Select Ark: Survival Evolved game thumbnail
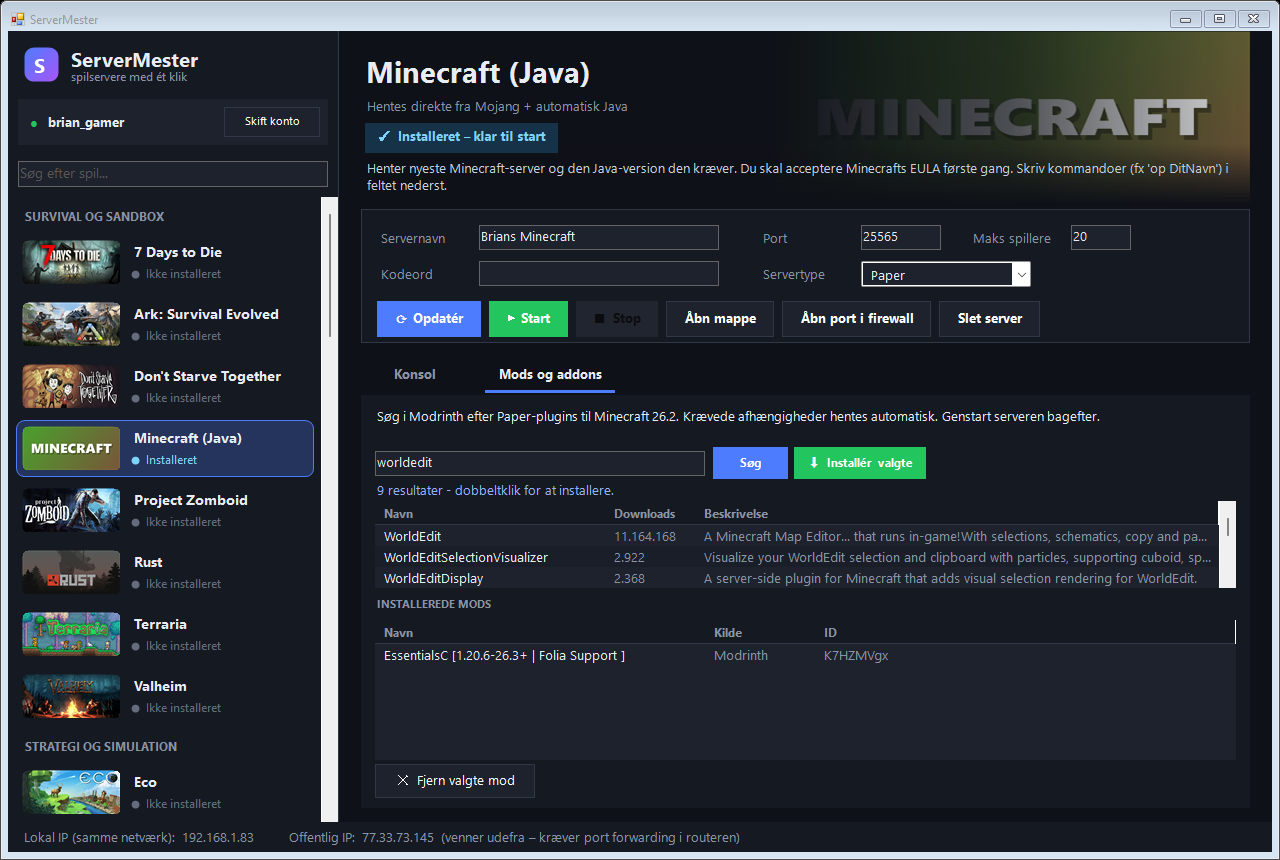 click(71, 324)
